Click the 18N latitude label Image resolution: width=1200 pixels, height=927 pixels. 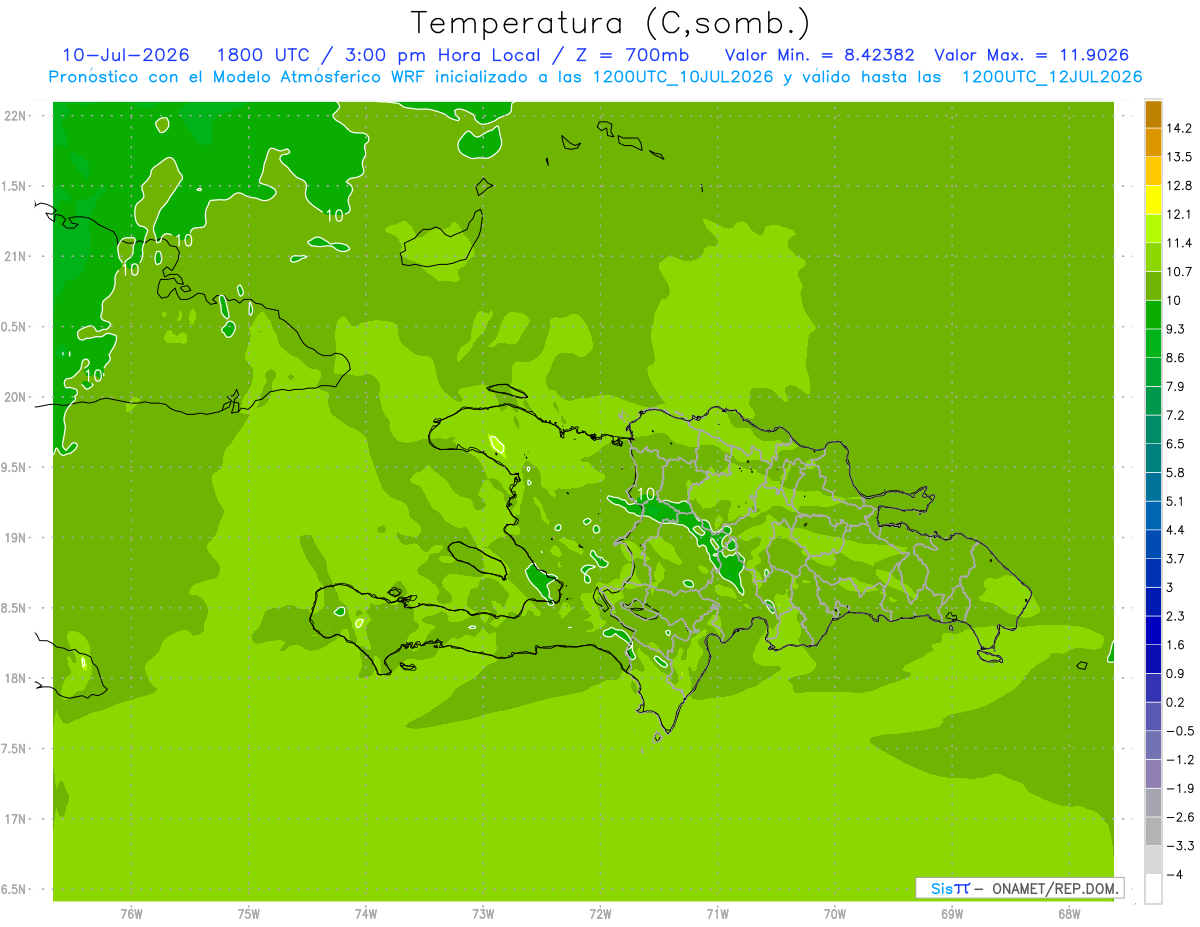(14, 678)
